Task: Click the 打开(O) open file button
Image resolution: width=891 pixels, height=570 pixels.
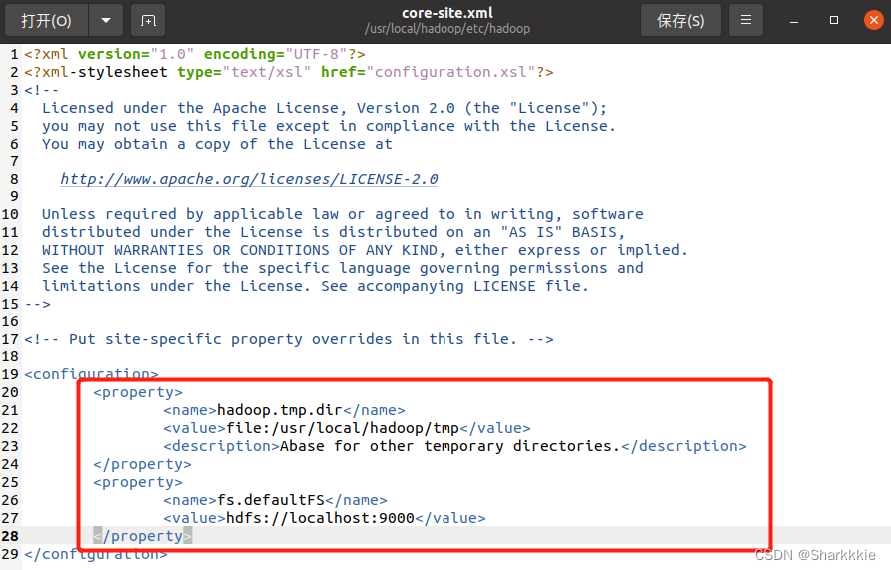Action: (x=47, y=21)
